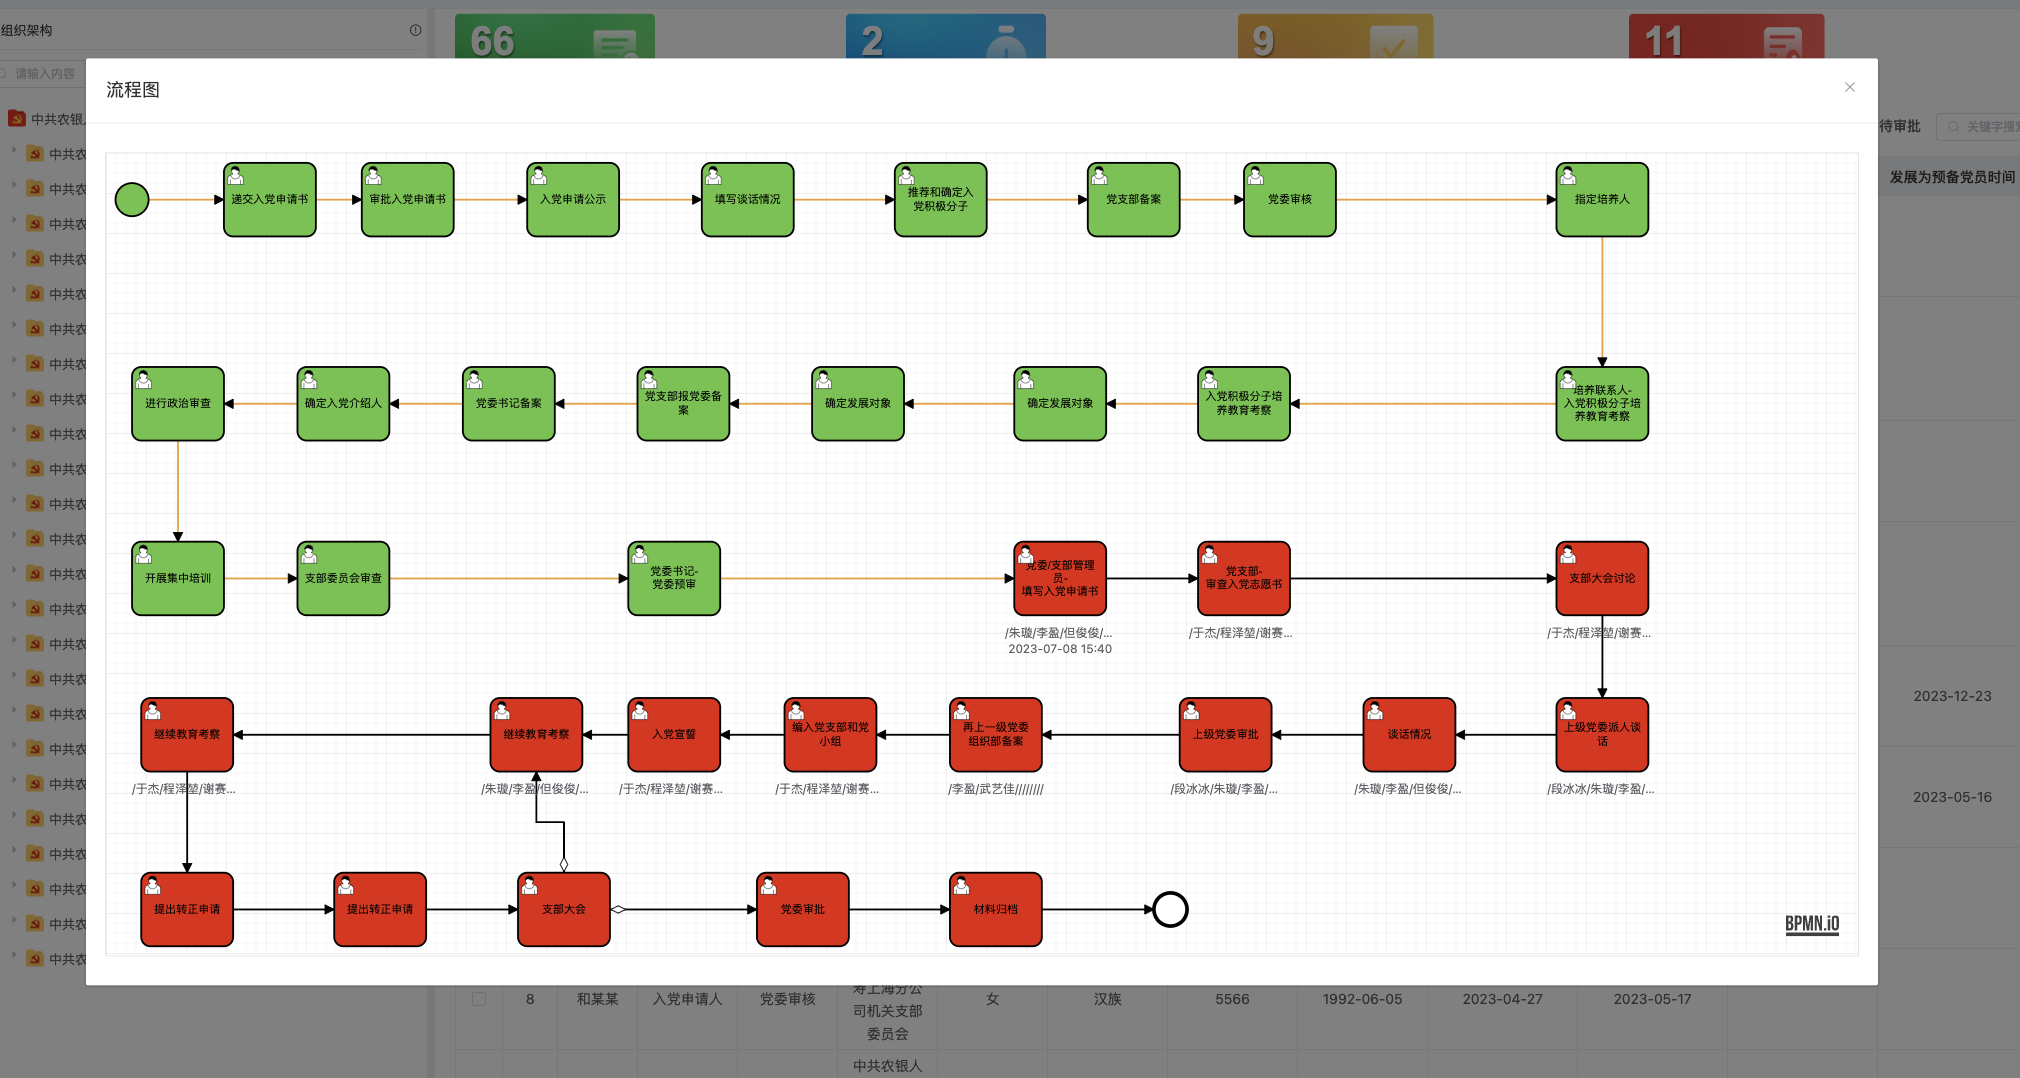
Task: Click the 发展为预备党员时间 column header
Action: (1952, 177)
